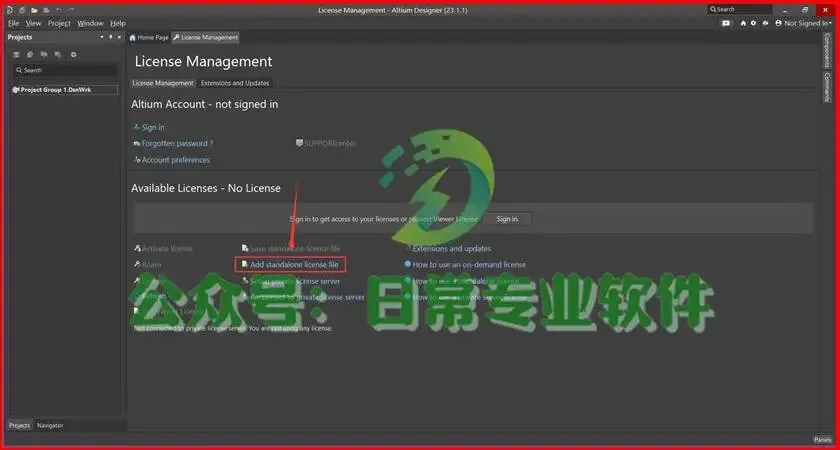Open the Not Signed In account dropdown
840x450 pixels.
click(x=803, y=24)
